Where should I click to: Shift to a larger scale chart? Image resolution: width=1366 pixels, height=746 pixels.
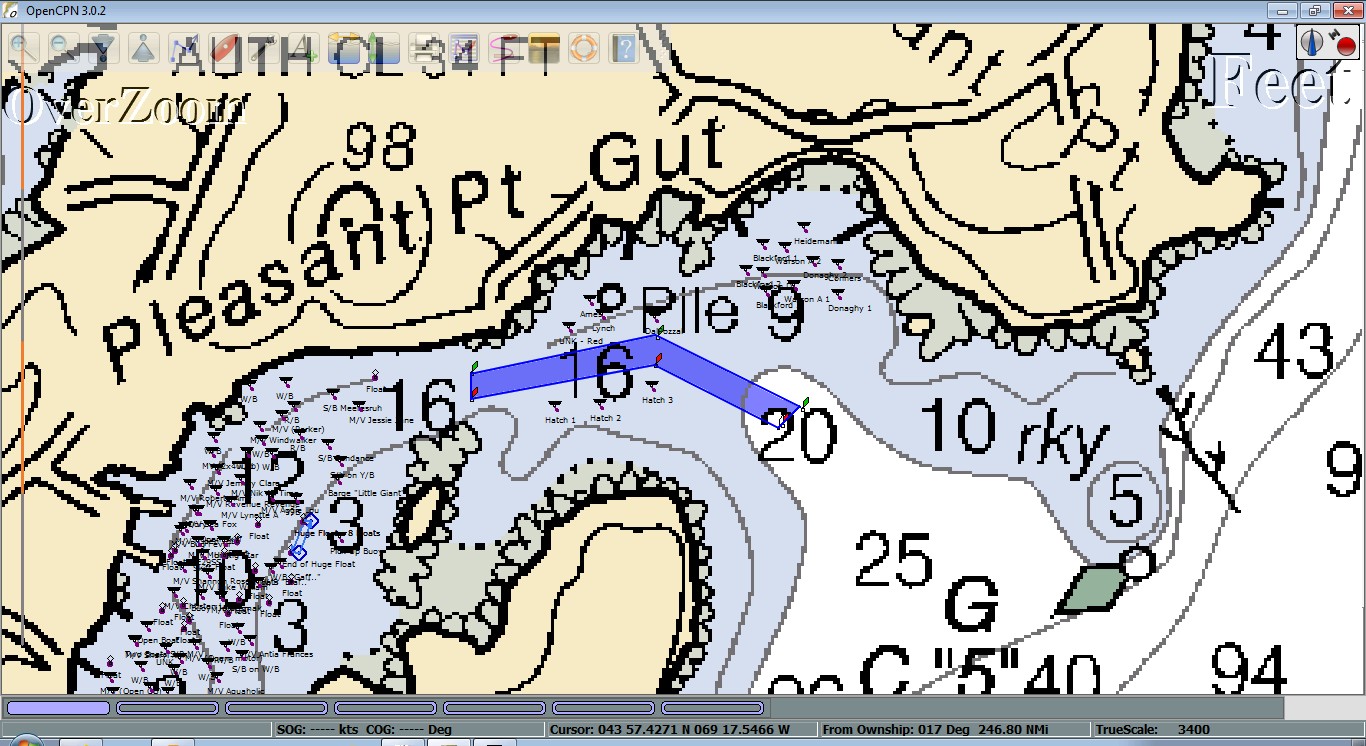pyautogui.click(x=102, y=47)
